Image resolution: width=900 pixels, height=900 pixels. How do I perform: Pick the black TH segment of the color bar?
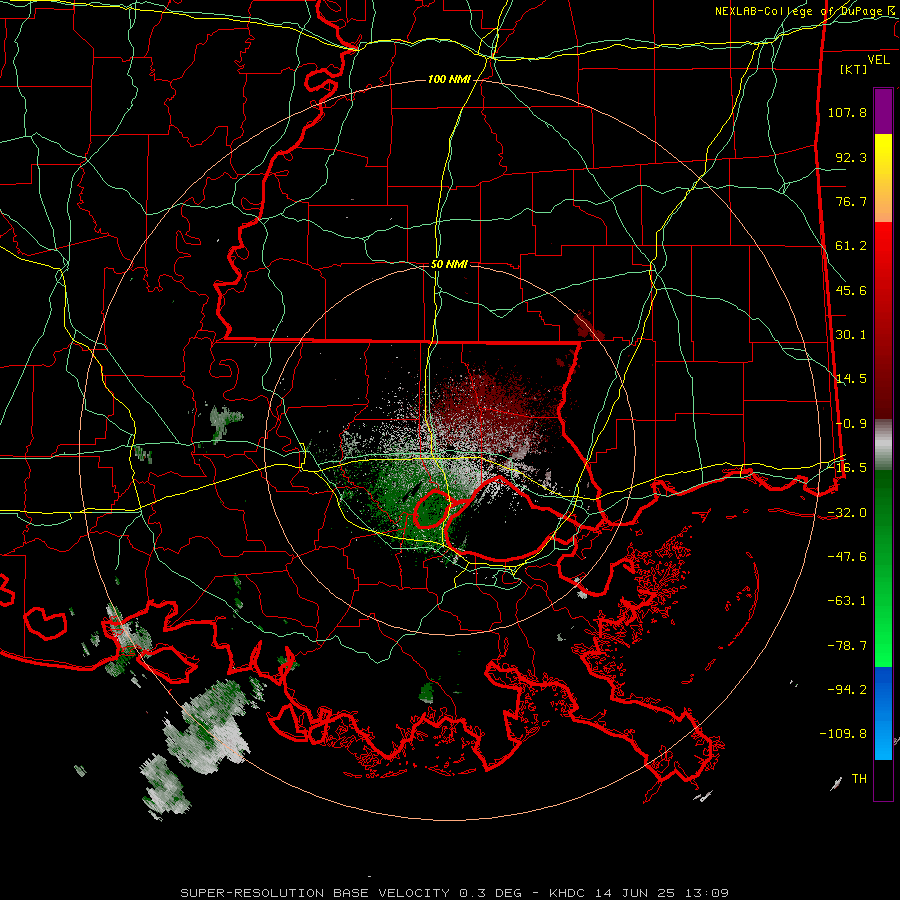pos(883,779)
